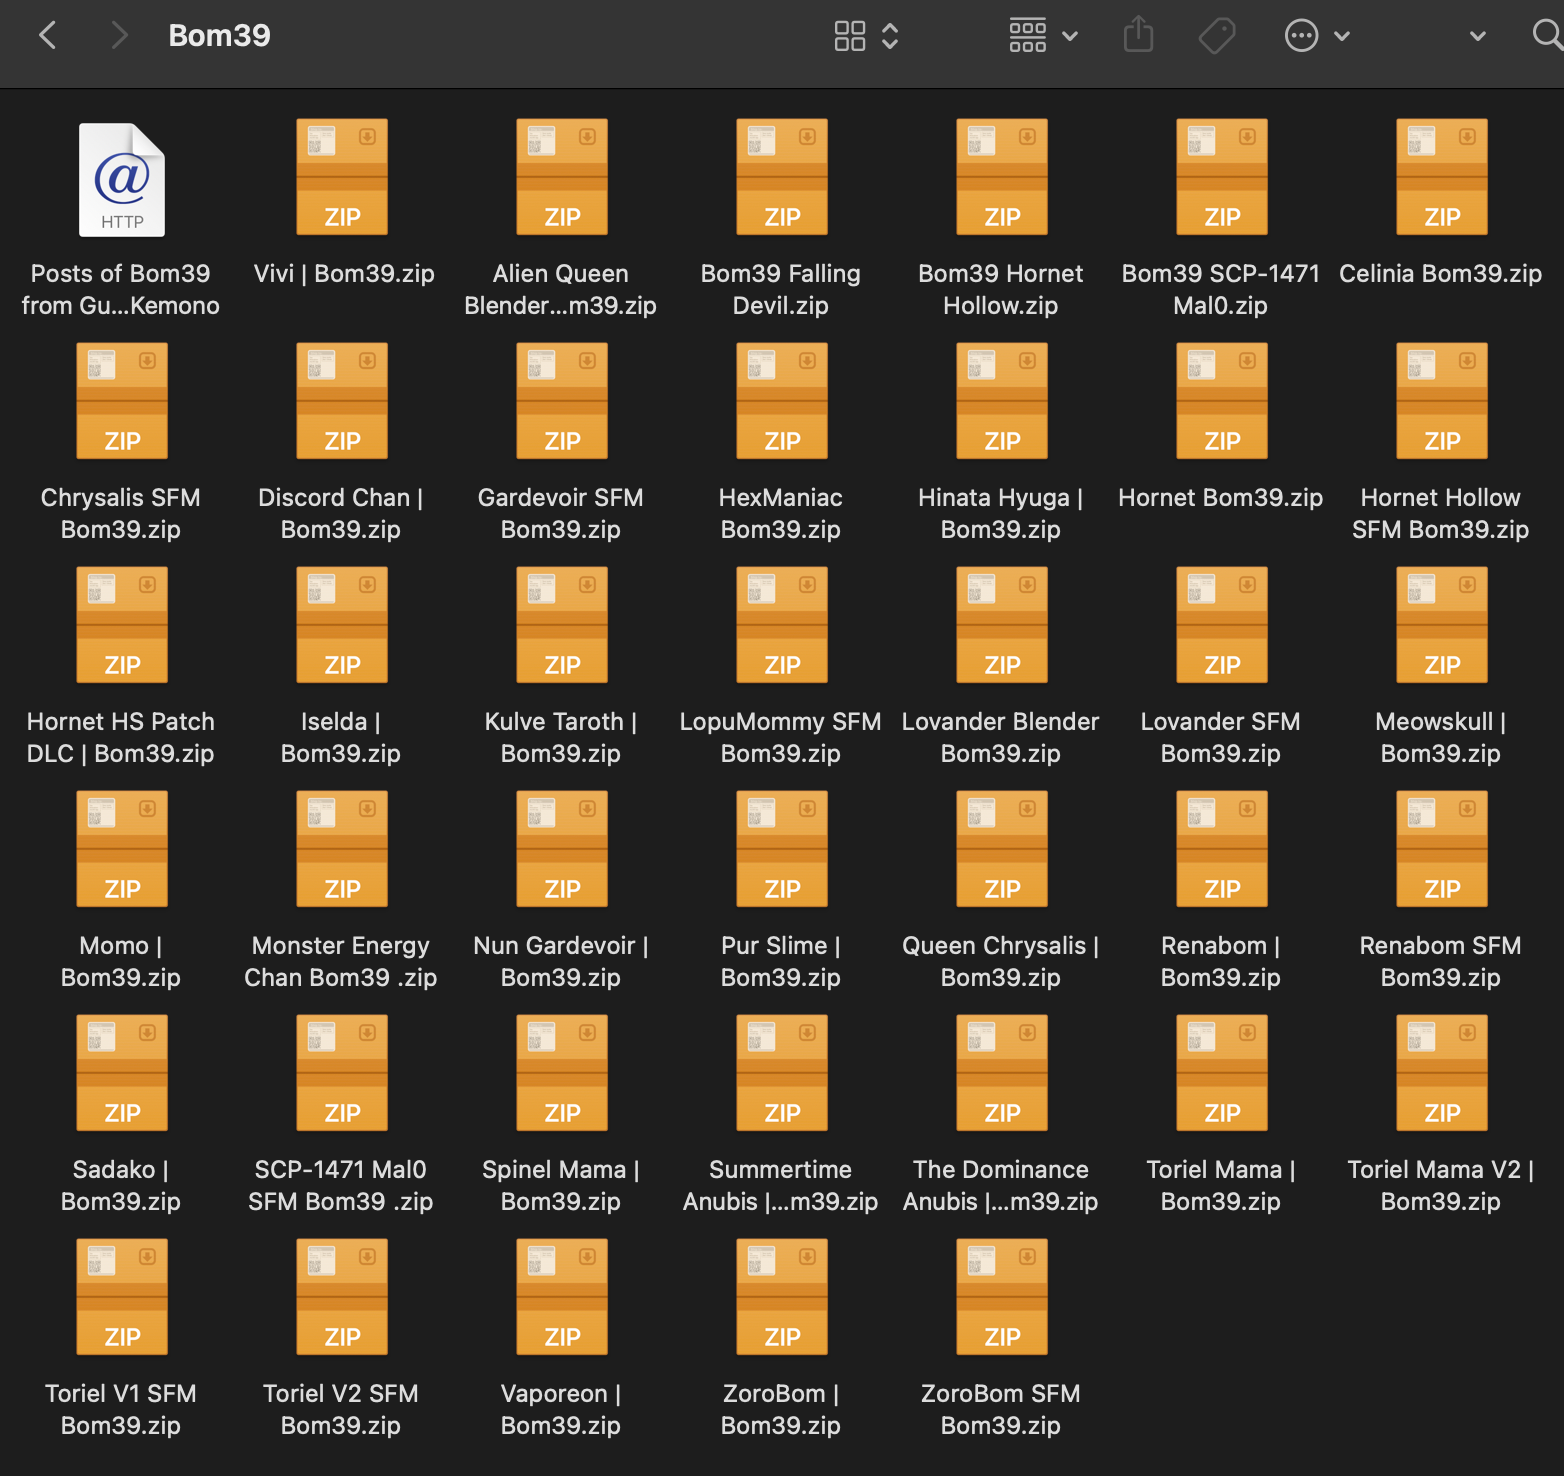Select the Posts of Bom39 HTTP file
The width and height of the screenshot is (1564, 1476).
click(x=122, y=180)
